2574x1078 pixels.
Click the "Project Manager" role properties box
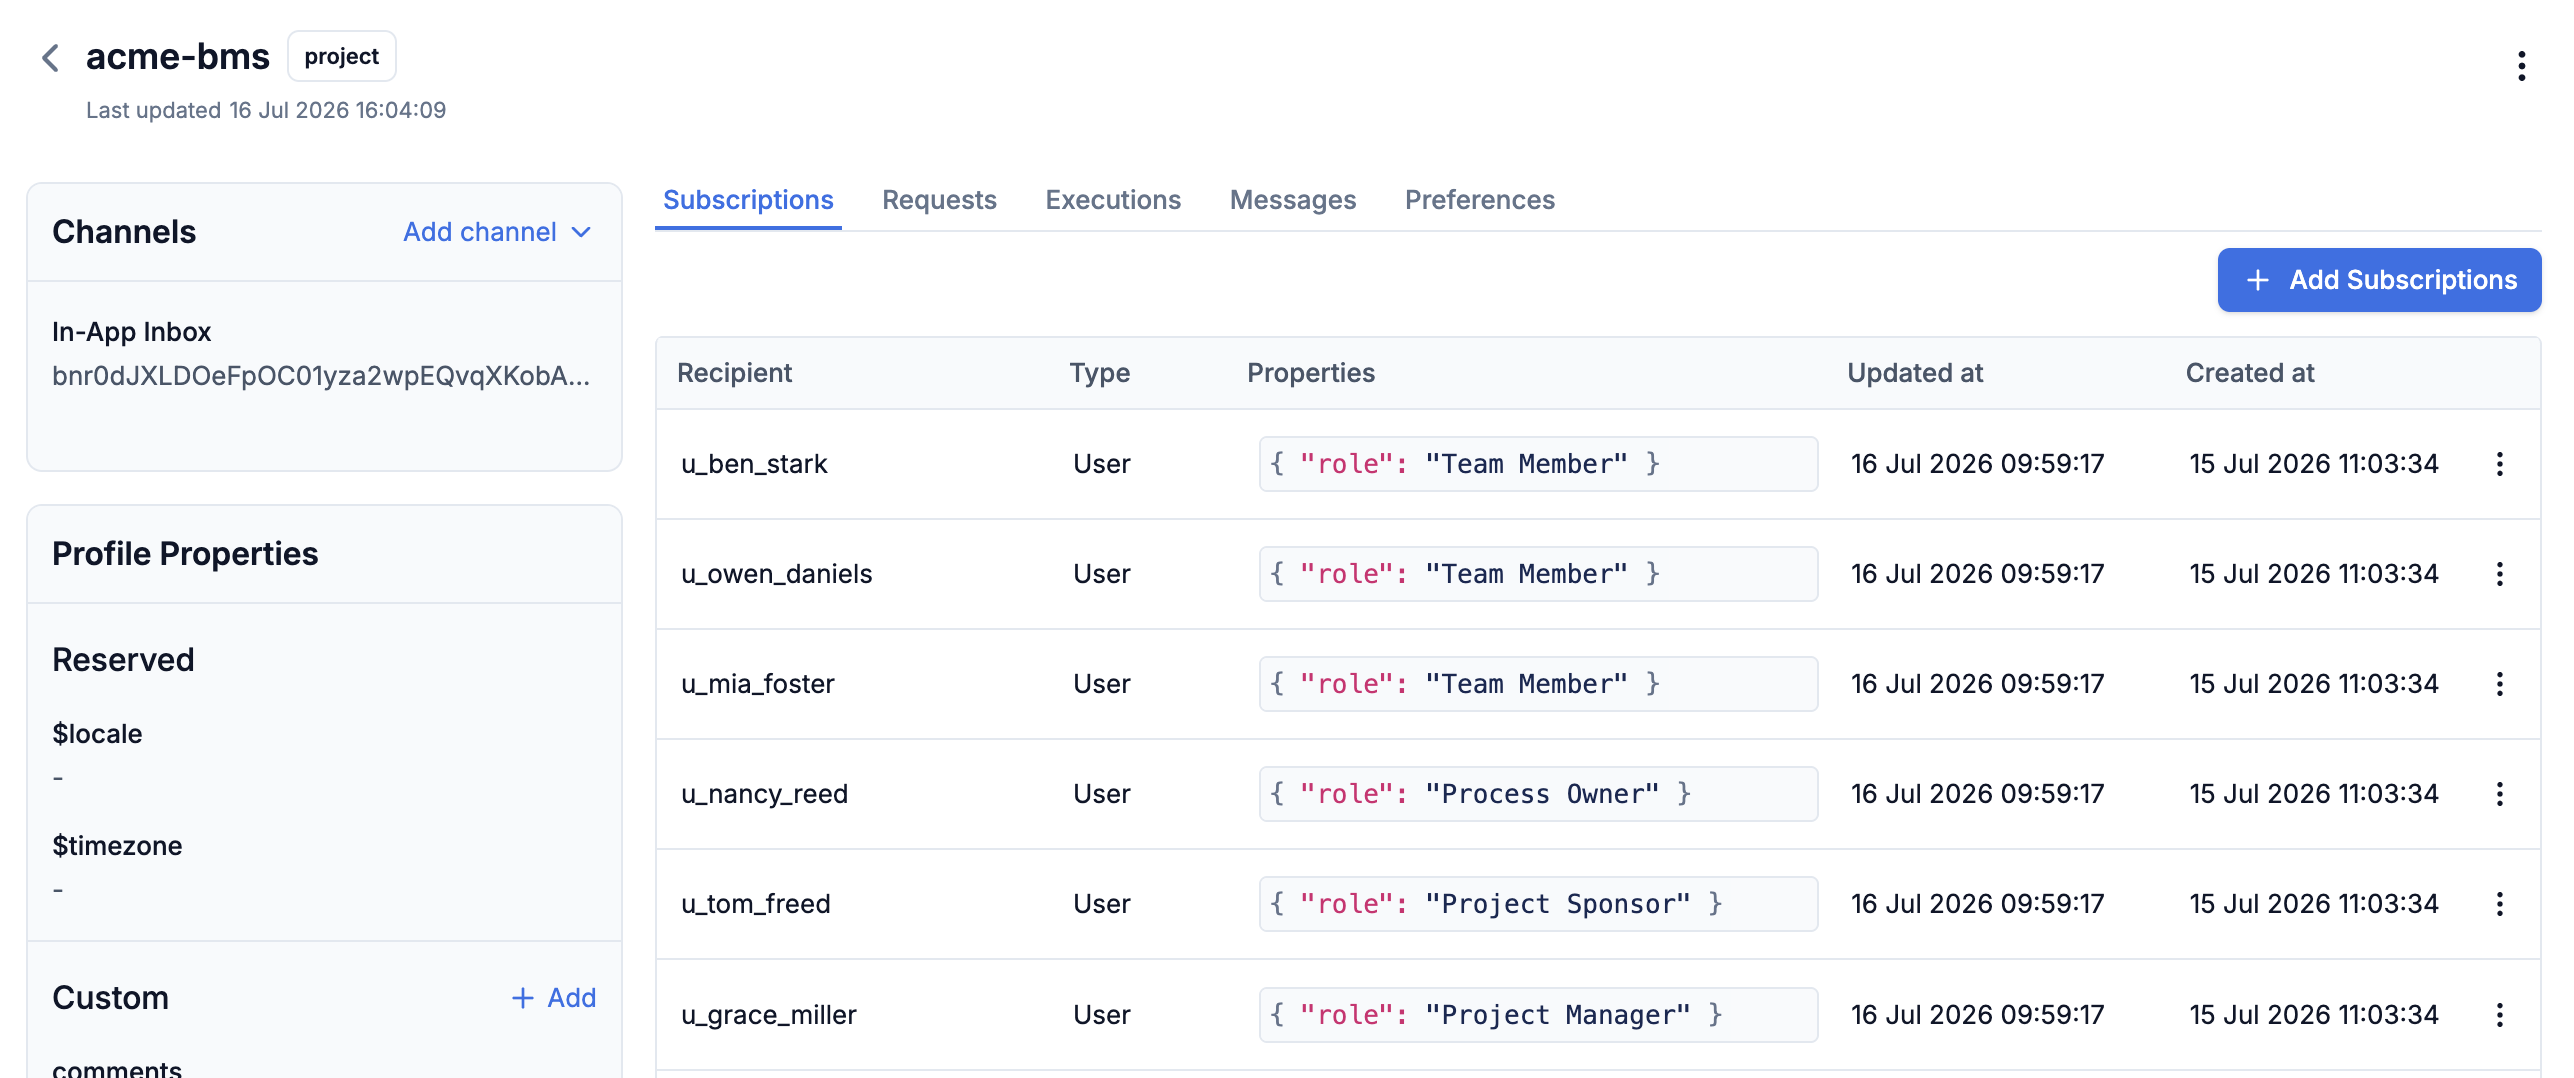point(1538,1015)
